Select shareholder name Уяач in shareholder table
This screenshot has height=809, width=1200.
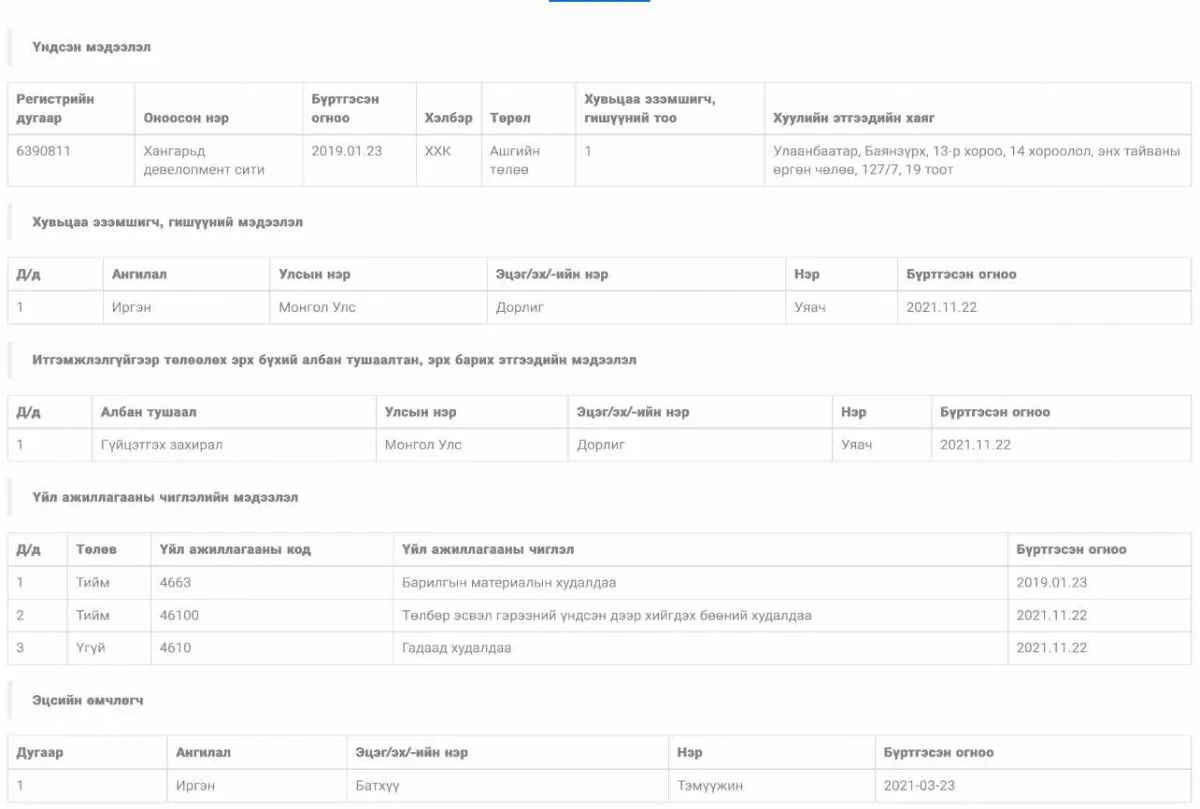coord(810,308)
